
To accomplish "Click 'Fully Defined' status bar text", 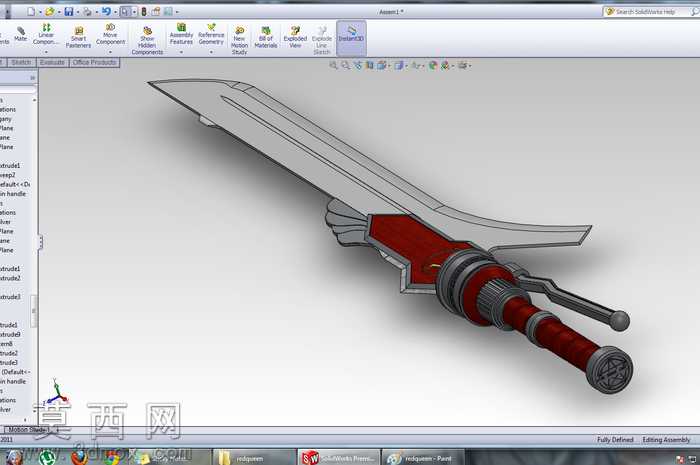I will coord(615,440).
